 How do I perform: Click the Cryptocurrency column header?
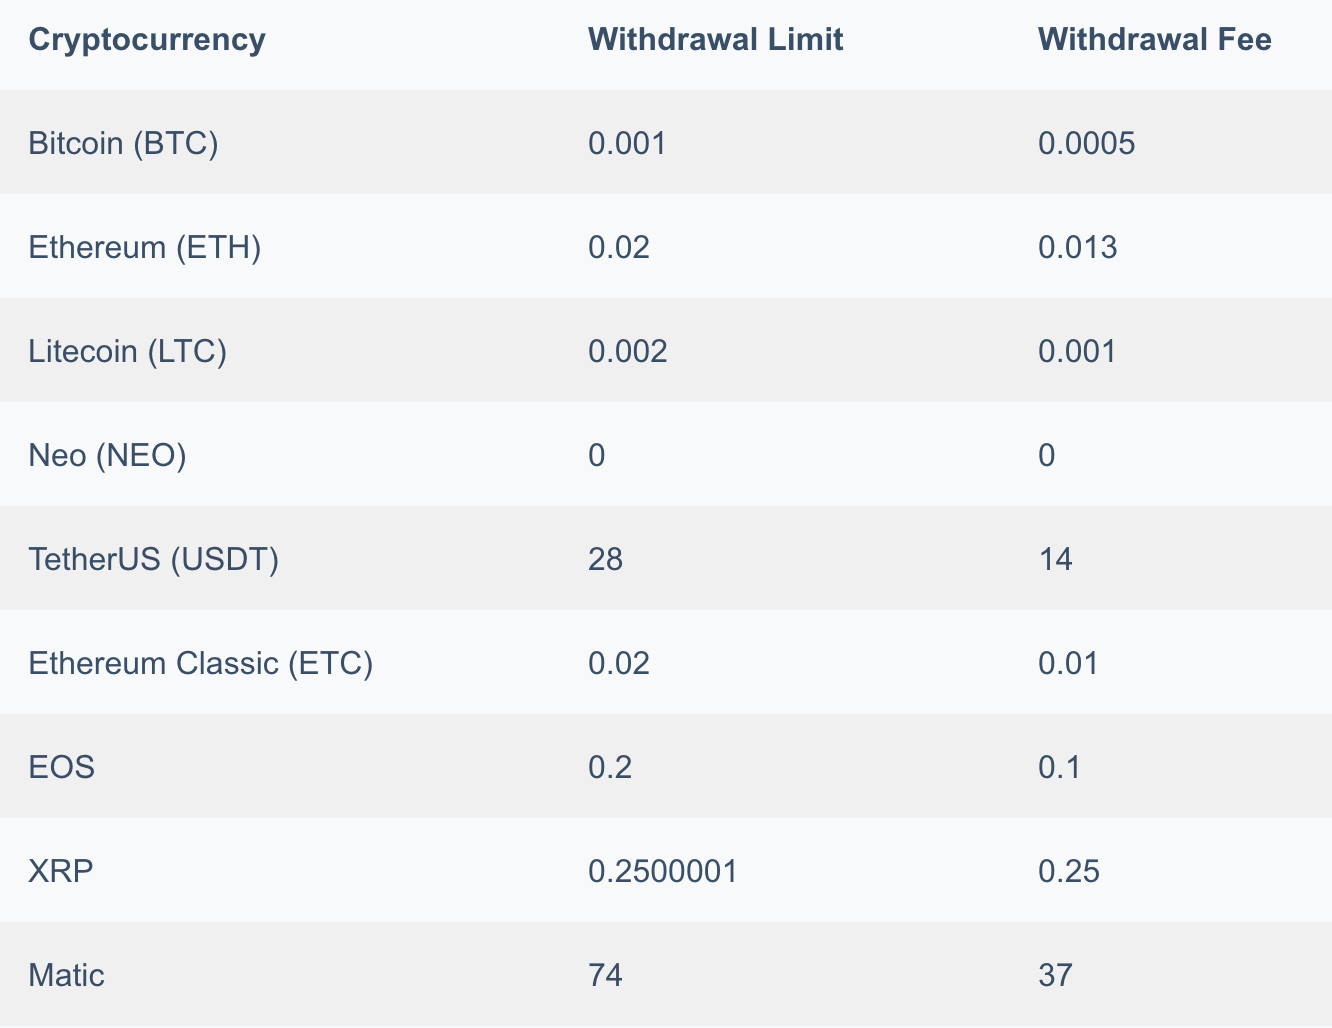(x=147, y=40)
